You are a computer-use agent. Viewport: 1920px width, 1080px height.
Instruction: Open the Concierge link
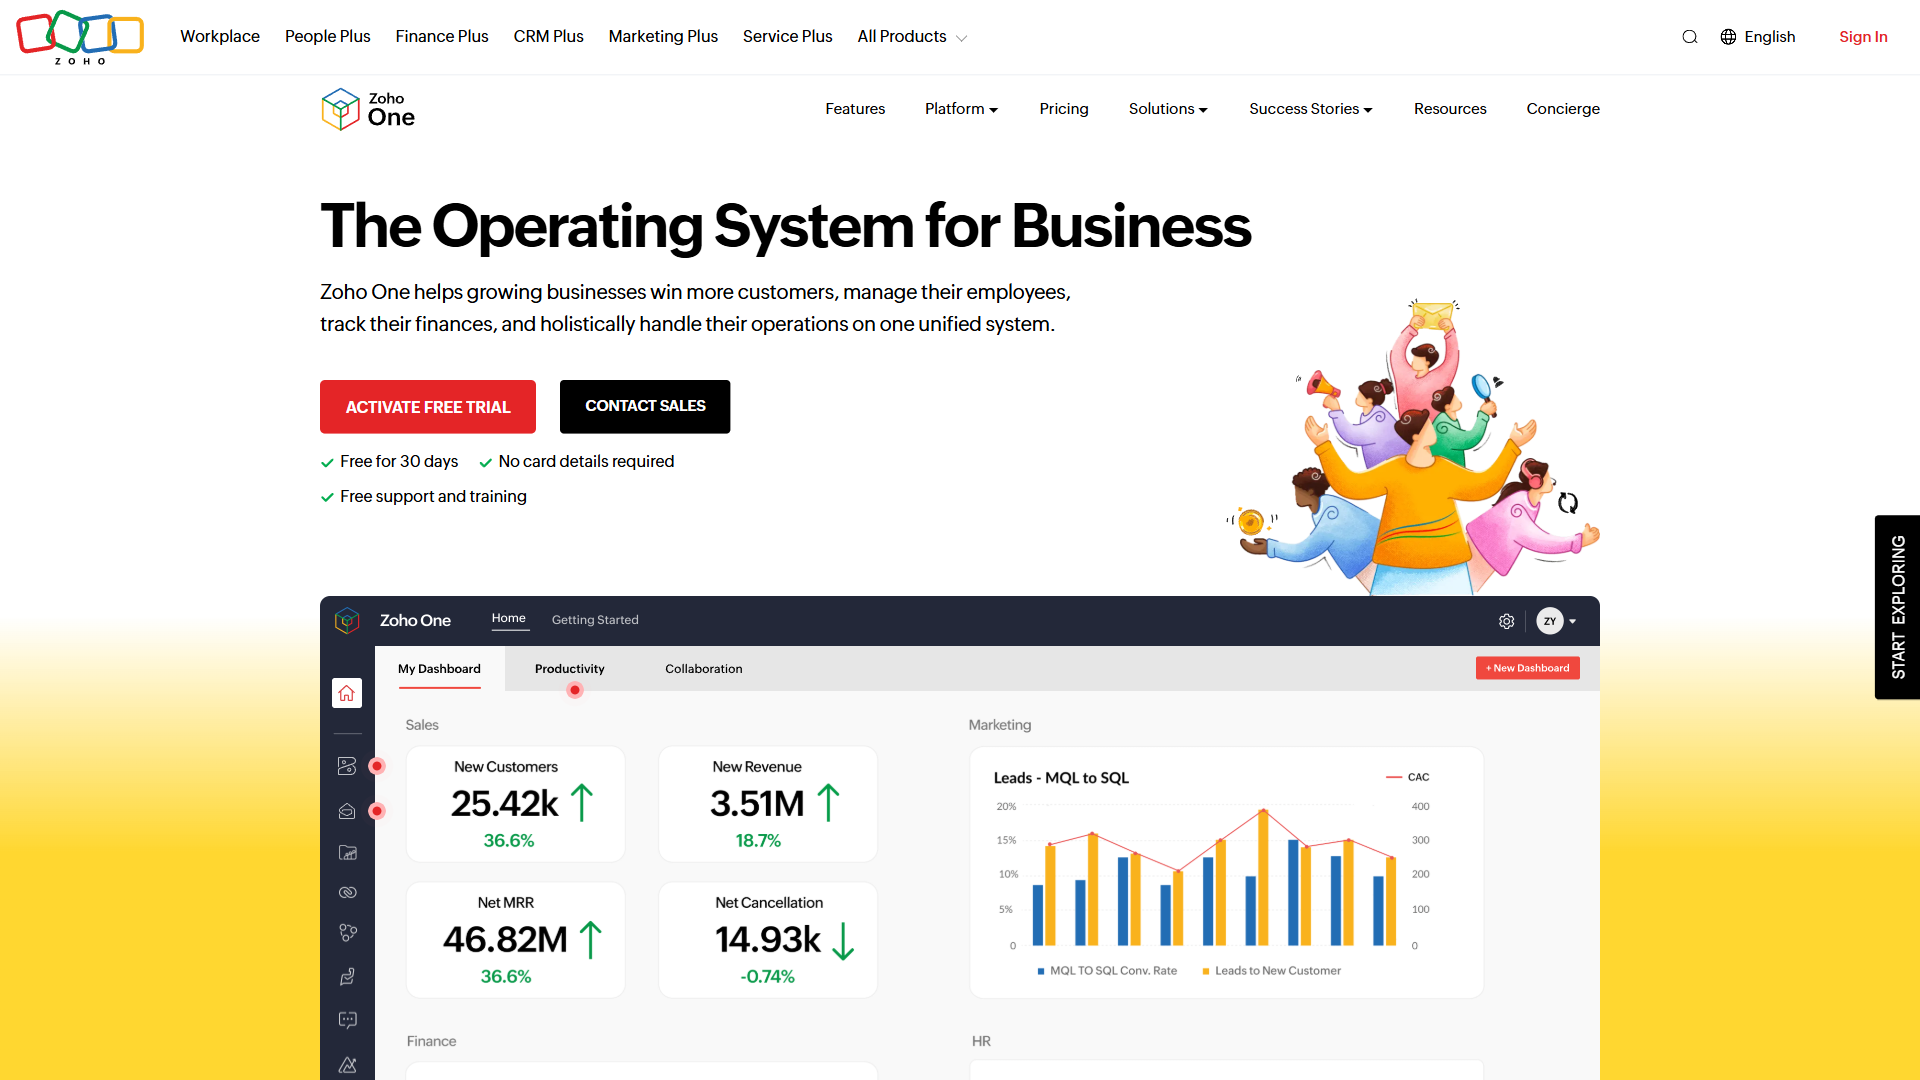point(1563,109)
